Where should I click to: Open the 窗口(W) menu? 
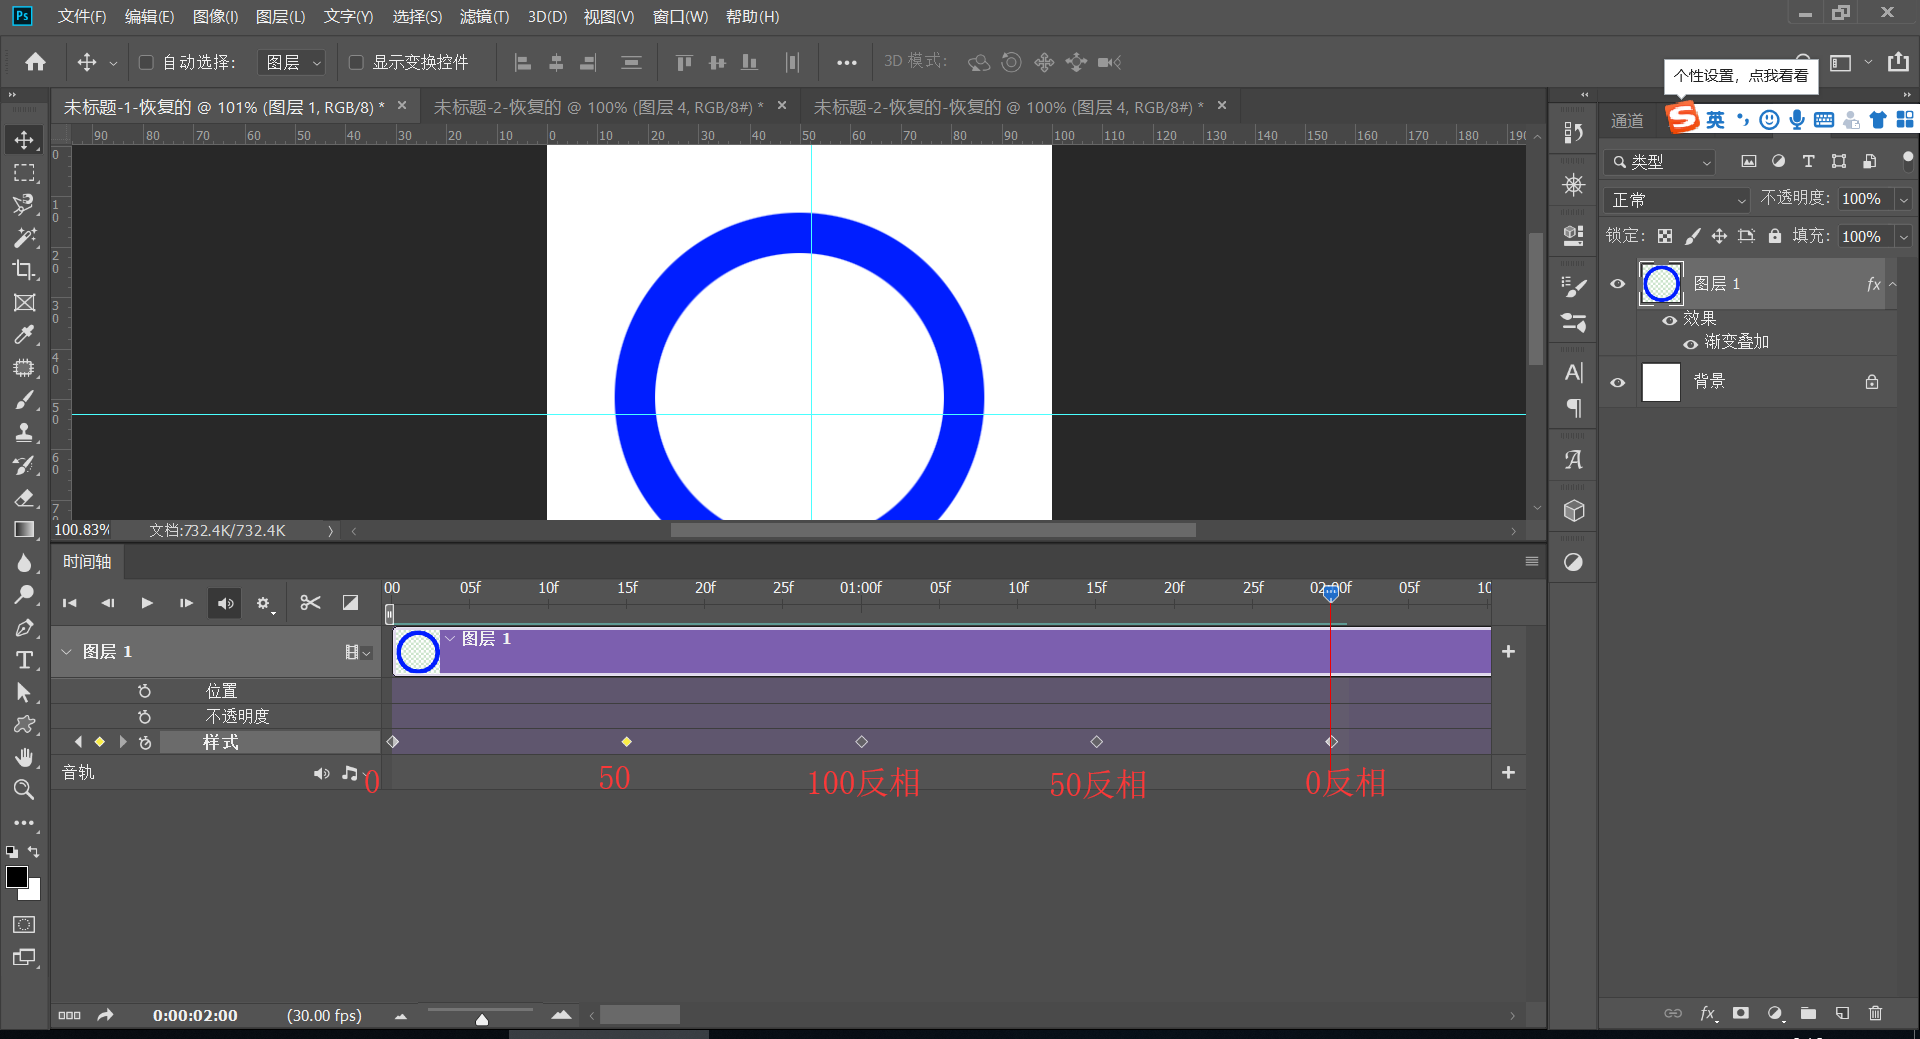click(x=680, y=16)
